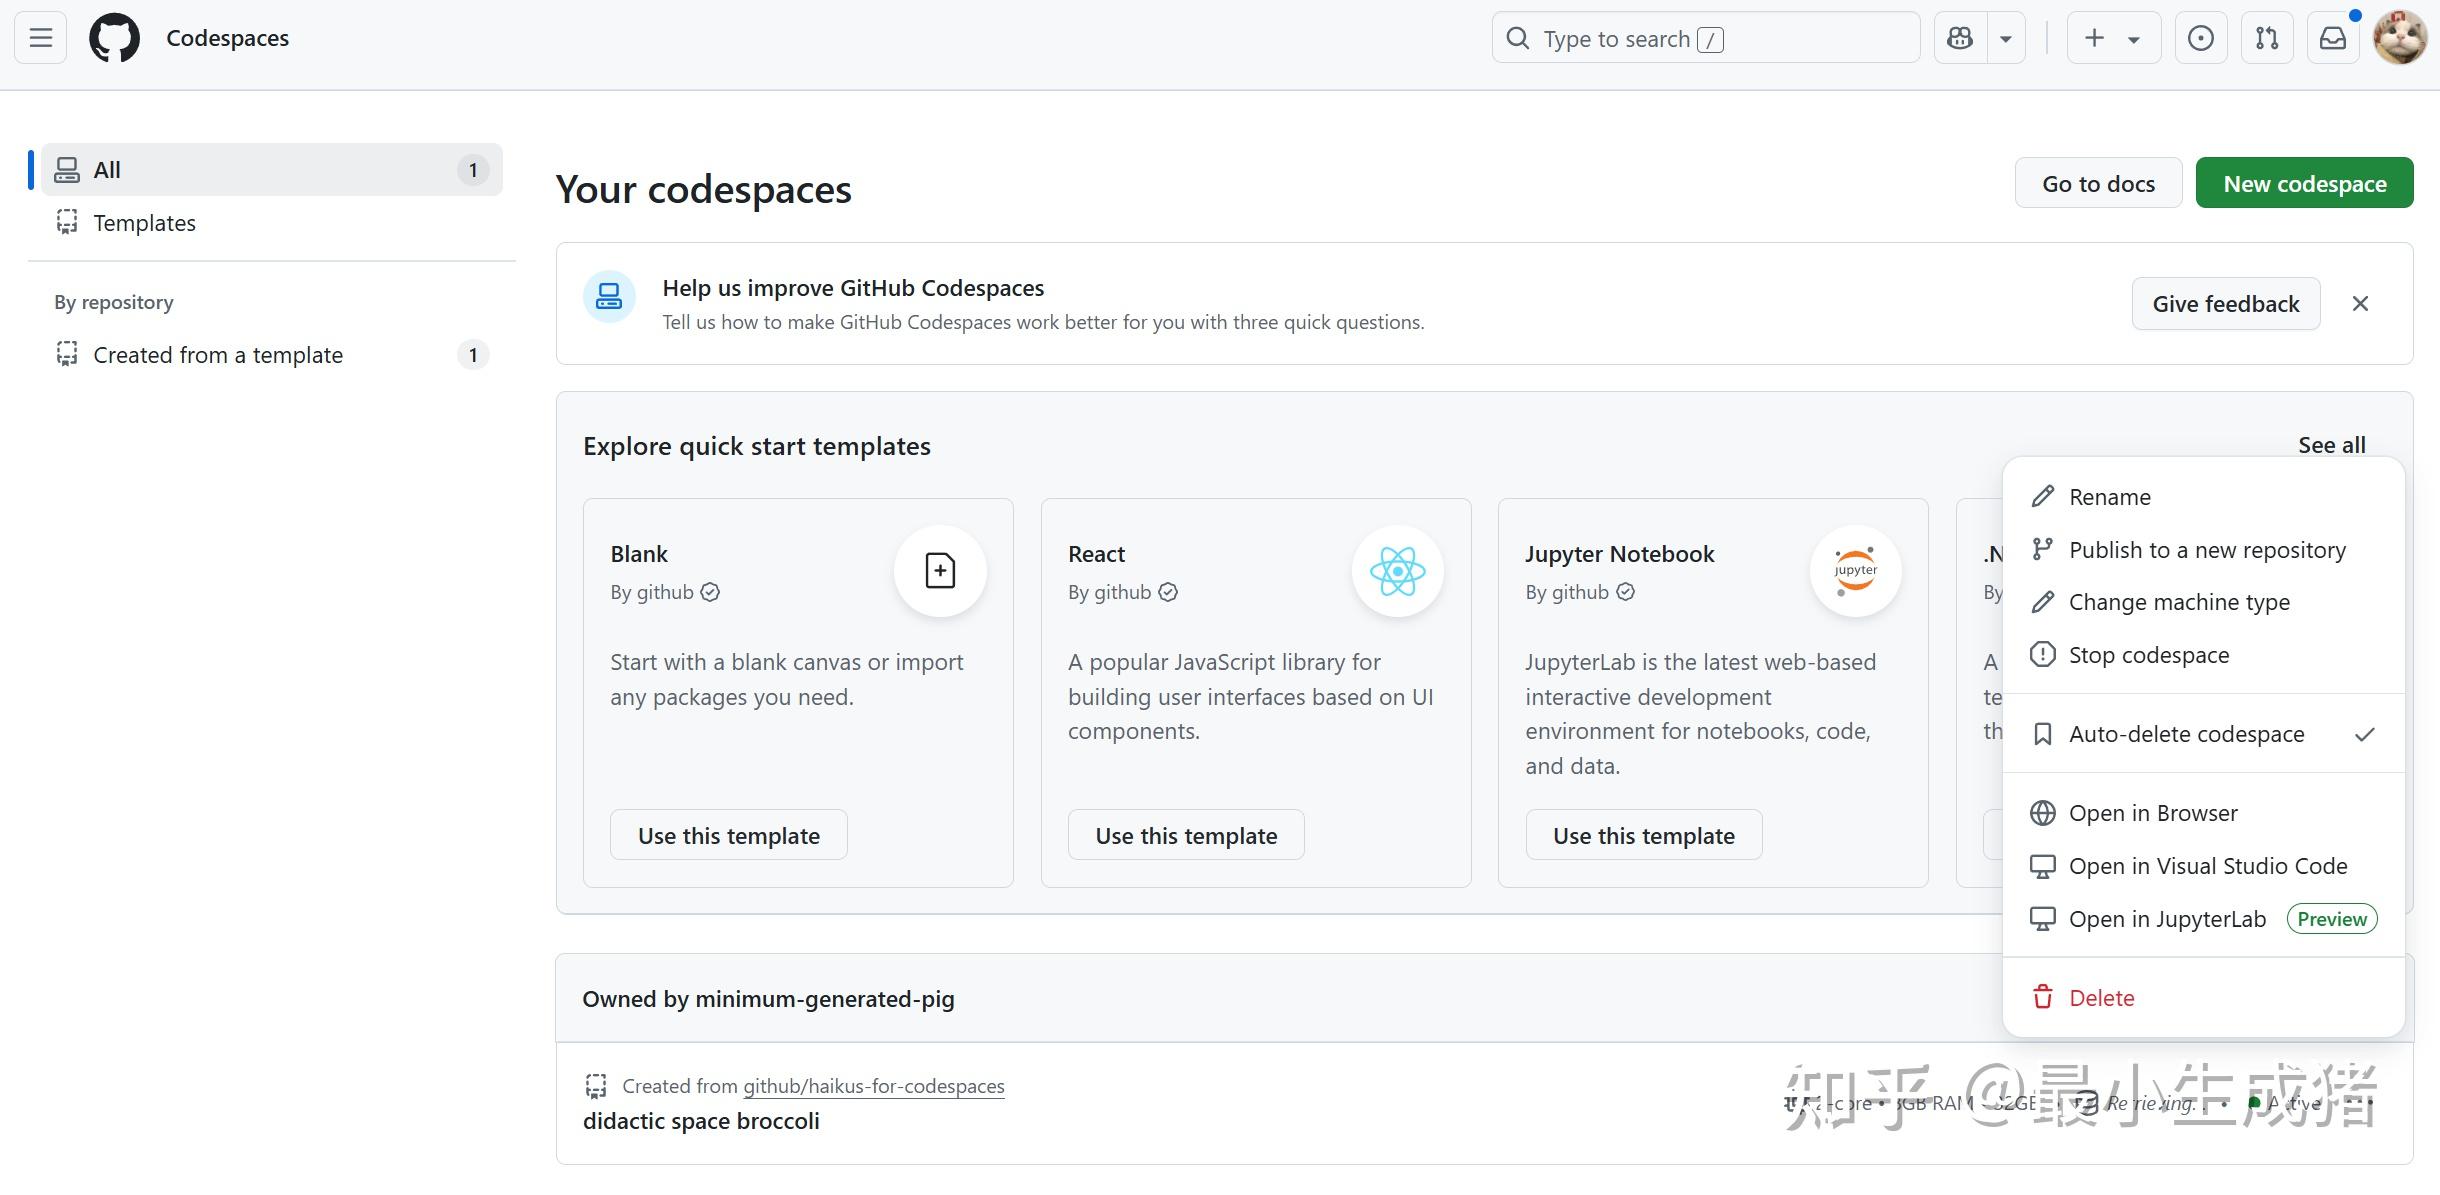The height and width of the screenshot is (1195, 2440).
Task: Click the Templates sidebar icon
Action: [65, 222]
